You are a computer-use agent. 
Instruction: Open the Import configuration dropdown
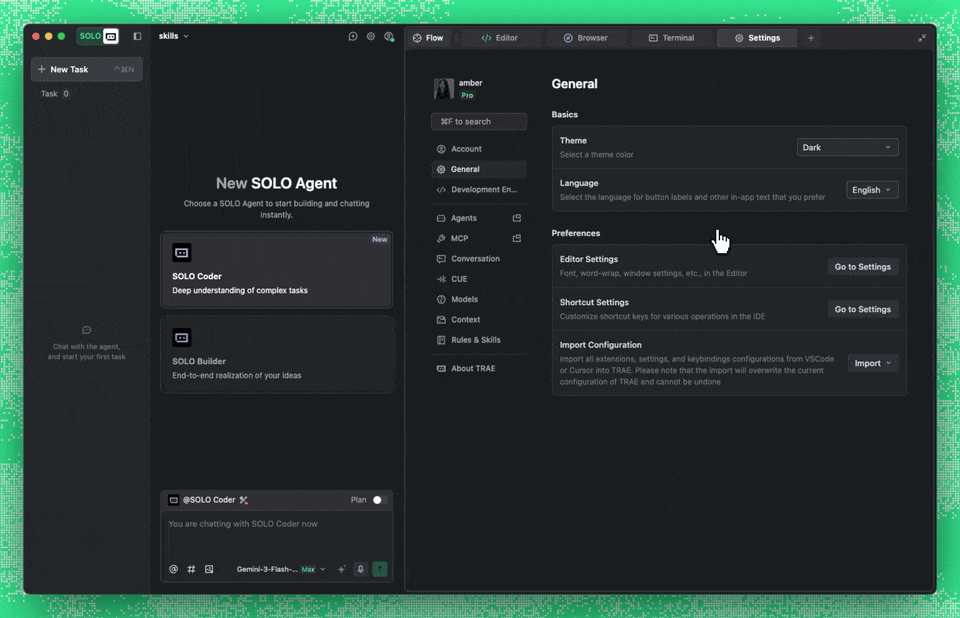point(872,363)
